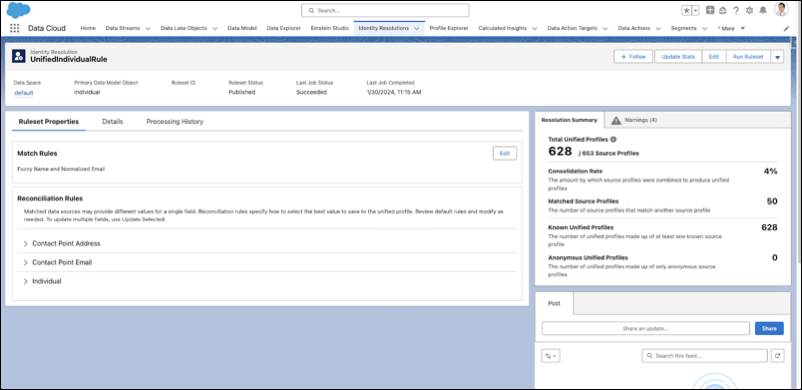Expand Segments tab chevron

coord(705,29)
